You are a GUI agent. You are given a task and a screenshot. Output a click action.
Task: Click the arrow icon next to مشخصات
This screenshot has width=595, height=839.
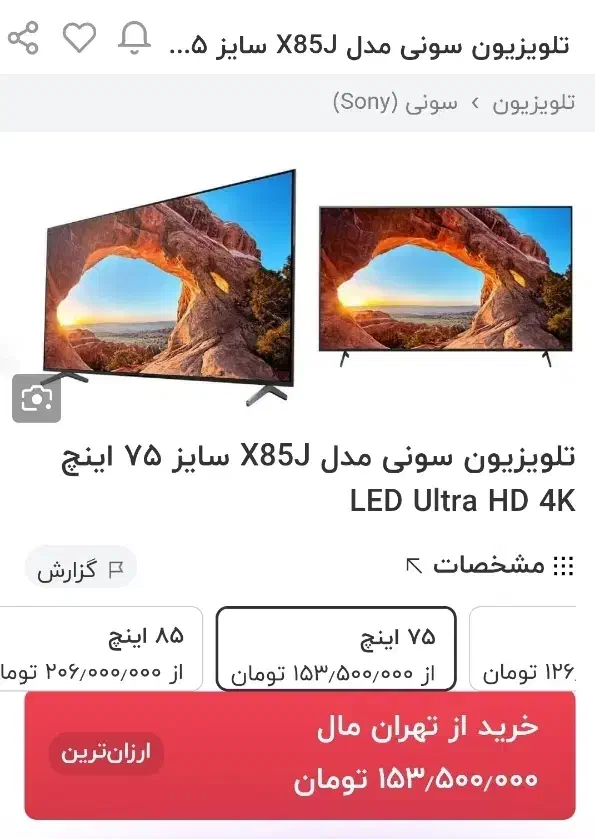click(414, 566)
